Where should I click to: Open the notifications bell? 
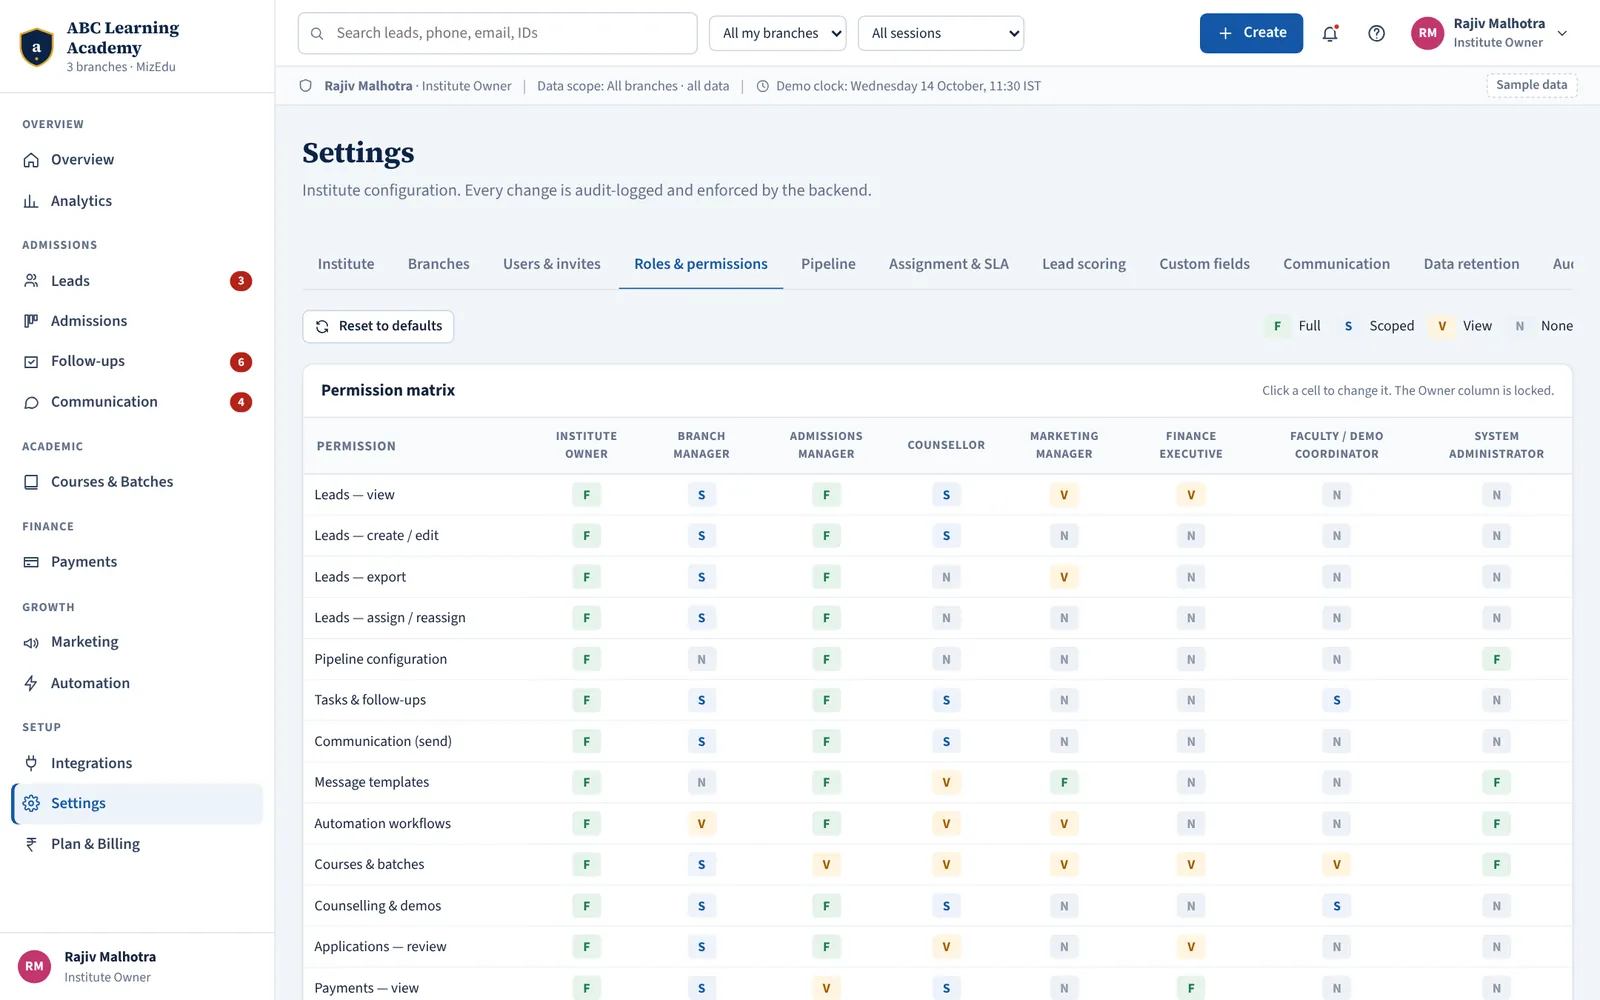[1330, 33]
